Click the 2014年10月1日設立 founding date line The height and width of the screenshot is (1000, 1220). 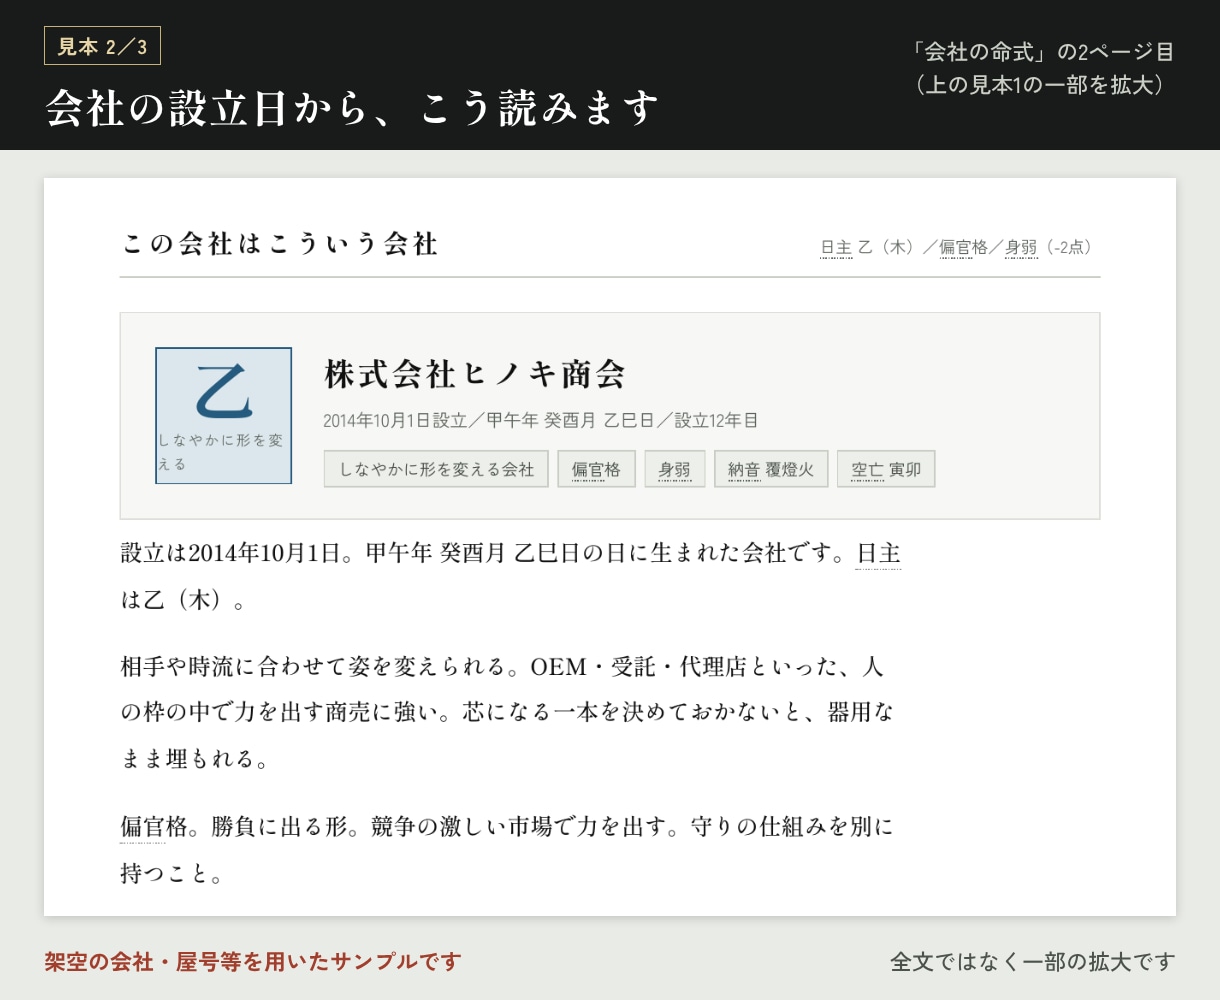(541, 420)
